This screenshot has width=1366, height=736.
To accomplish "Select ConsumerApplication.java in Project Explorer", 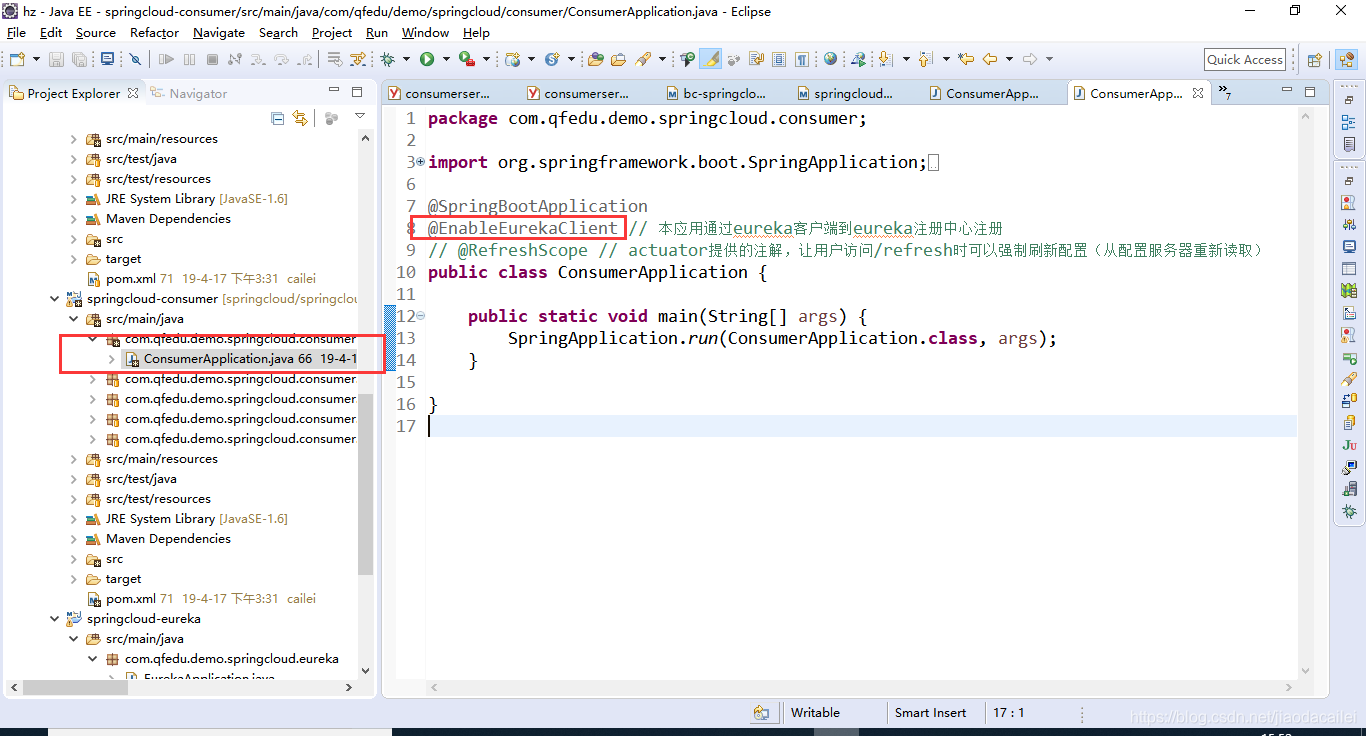I will tap(241, 359).
